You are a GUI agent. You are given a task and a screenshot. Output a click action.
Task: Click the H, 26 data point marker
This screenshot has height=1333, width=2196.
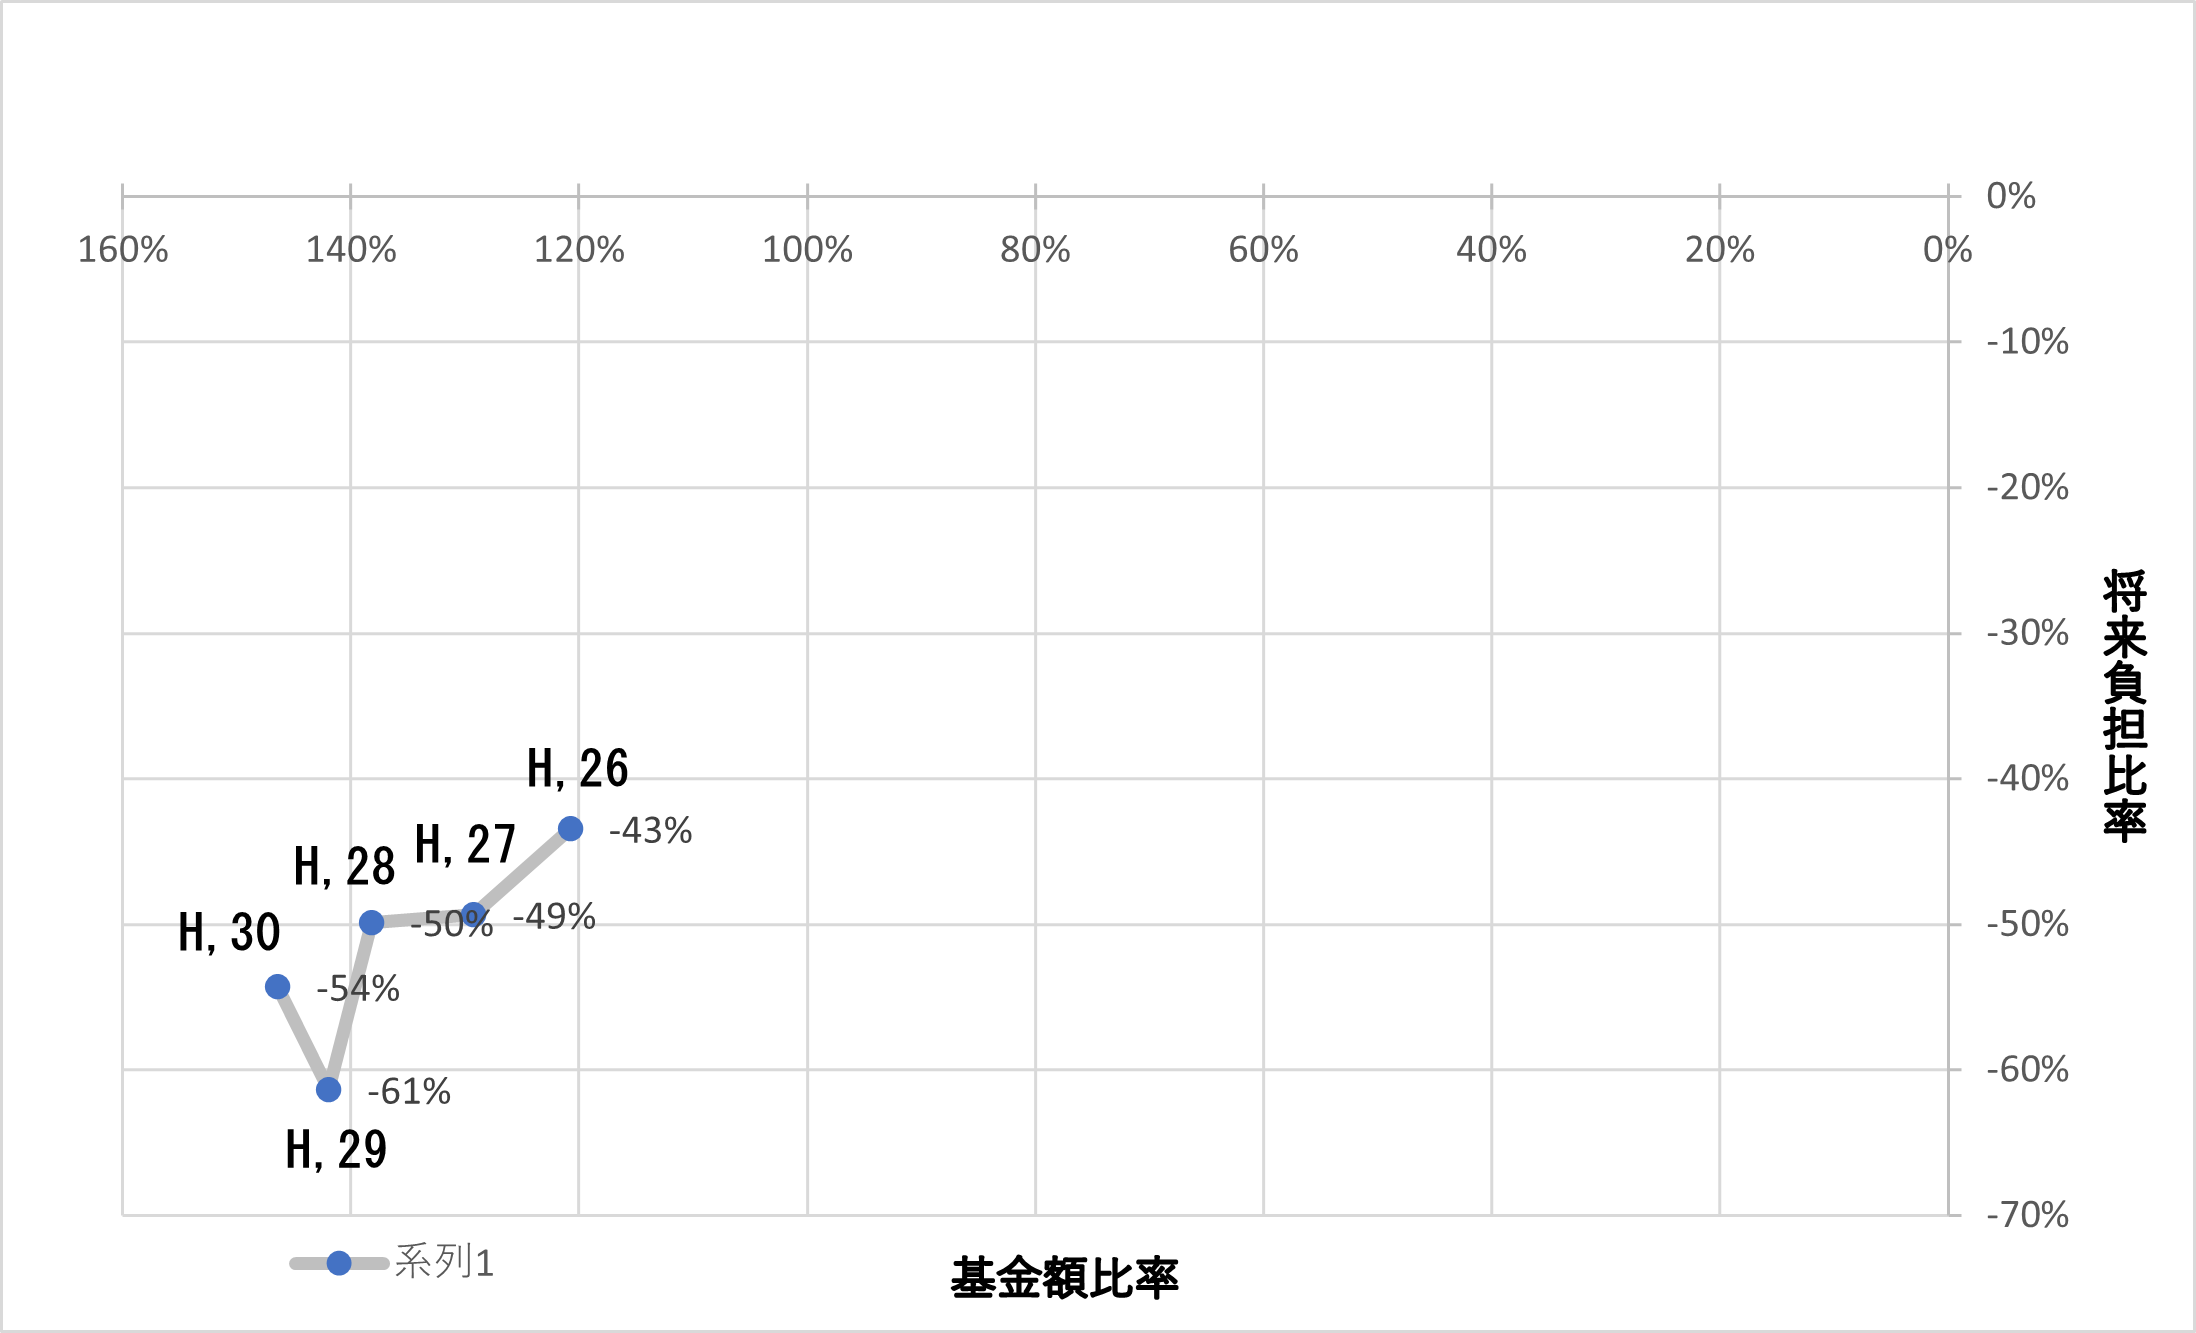(570, 828)
